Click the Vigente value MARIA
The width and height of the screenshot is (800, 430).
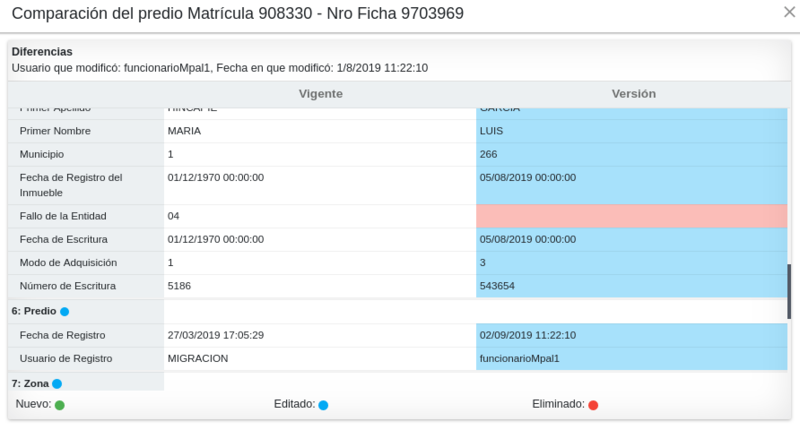(185, 131)
